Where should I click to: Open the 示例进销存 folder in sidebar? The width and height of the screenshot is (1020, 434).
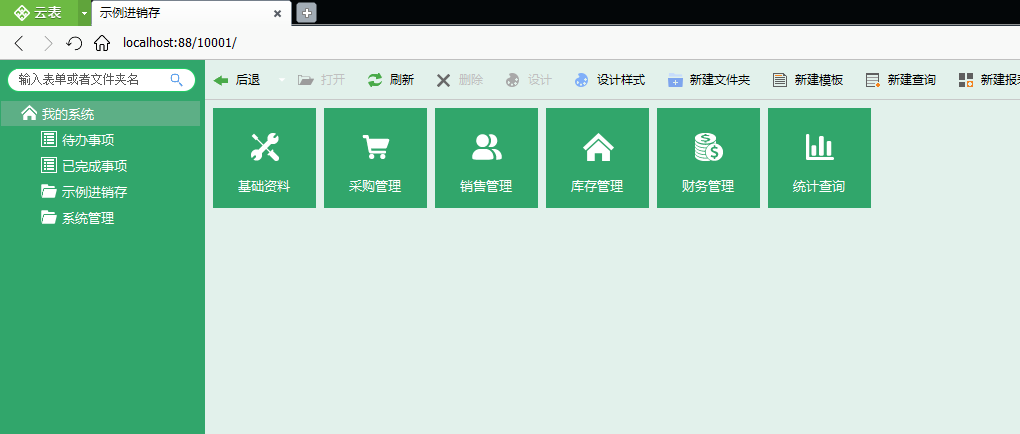(x=84, y=192)
